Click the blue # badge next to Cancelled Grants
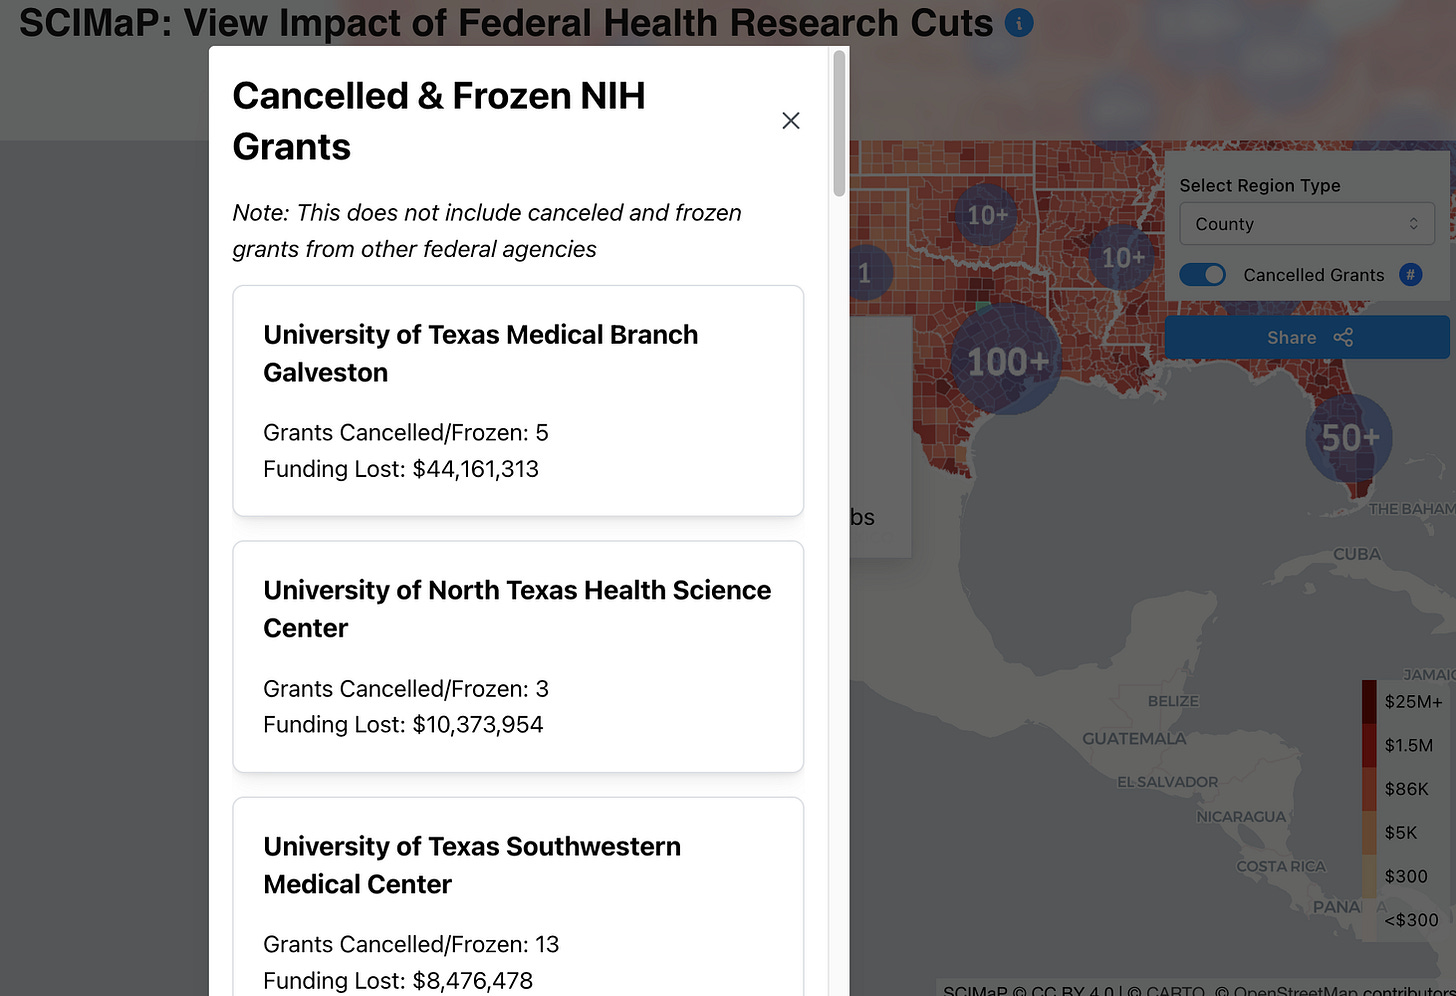 (x=1410, y=274)
